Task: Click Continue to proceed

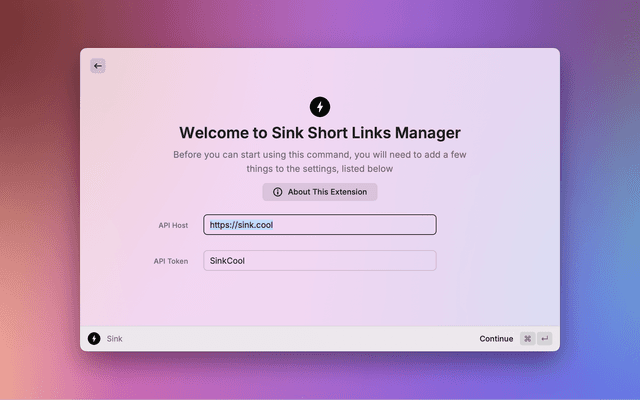Action: [x=496, y=339]
